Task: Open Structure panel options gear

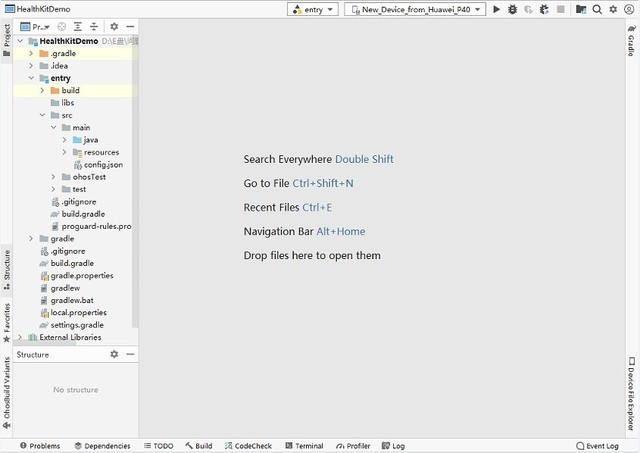Action: pos(114,354)
